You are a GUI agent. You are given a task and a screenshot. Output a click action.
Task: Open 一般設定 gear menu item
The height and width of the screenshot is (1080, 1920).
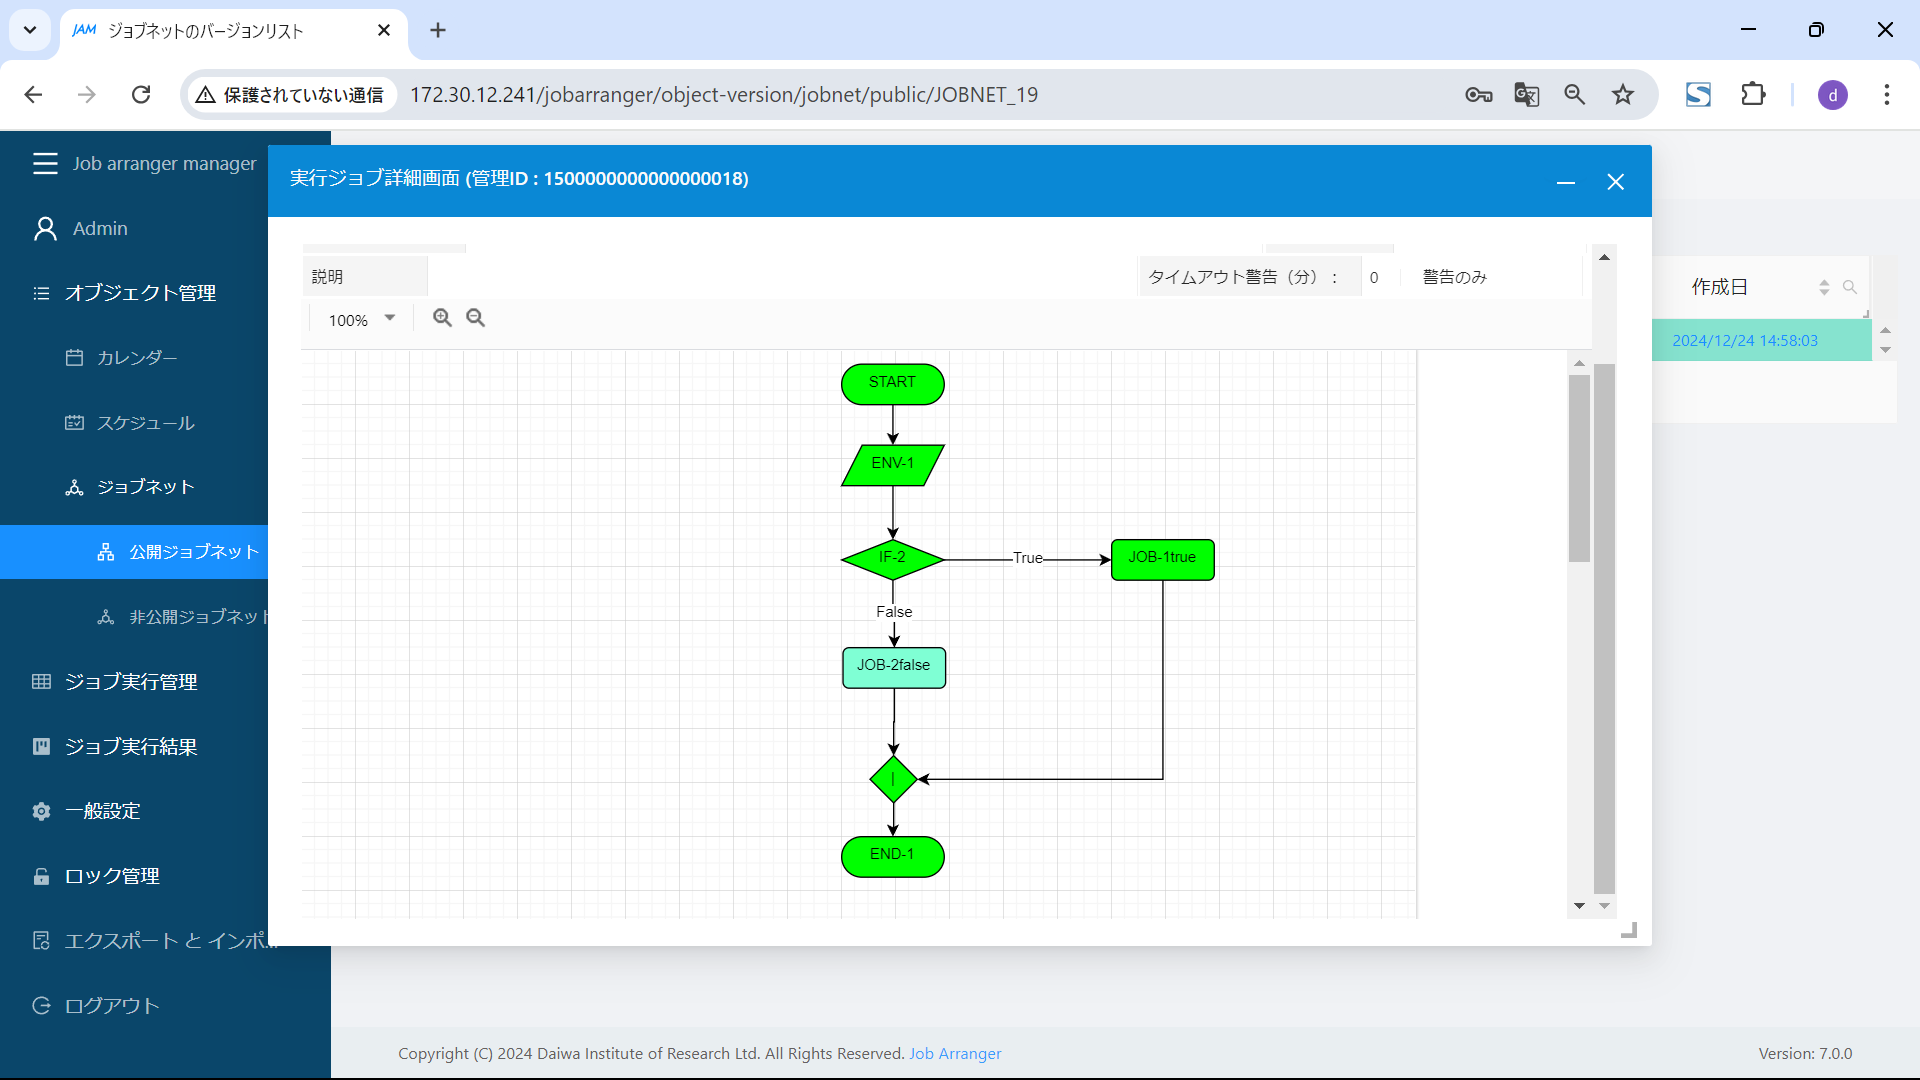point(102,811)
